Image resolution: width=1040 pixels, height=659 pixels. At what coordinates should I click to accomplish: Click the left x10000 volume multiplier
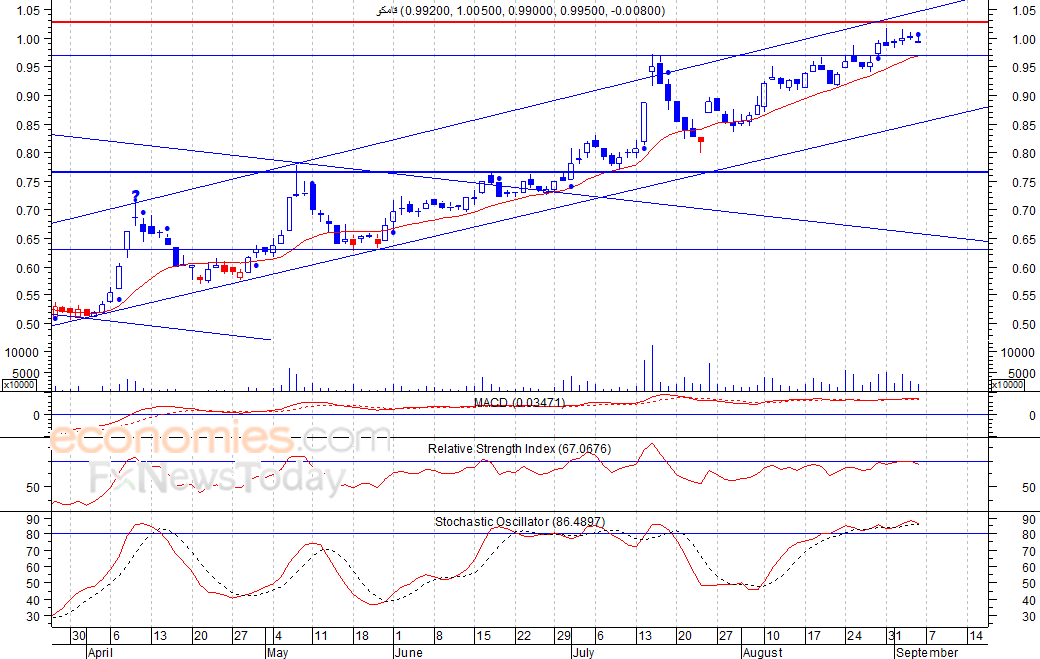click(20, 384)
